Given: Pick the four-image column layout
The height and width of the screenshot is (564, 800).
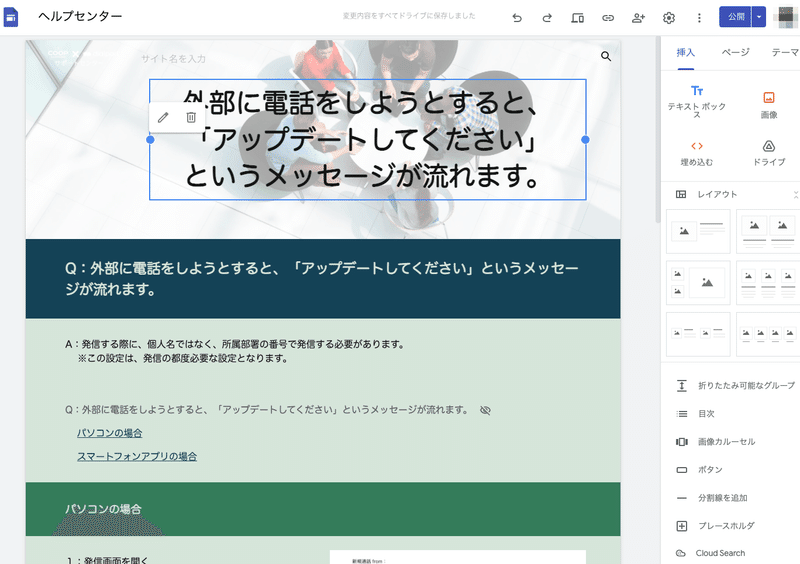Looking at the screenshot, I should 768,334.
